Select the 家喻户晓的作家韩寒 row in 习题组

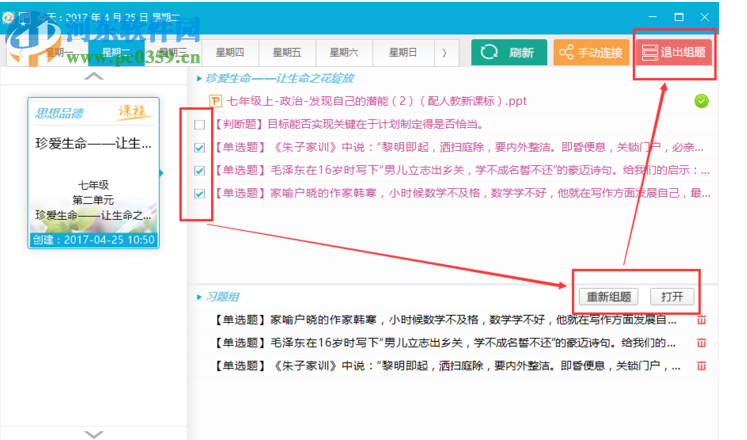point(445,320)
